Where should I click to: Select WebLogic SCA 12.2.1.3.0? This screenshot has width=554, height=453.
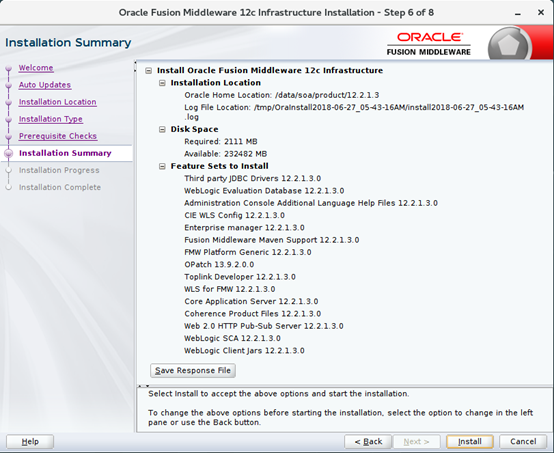(x=232, y=339)
